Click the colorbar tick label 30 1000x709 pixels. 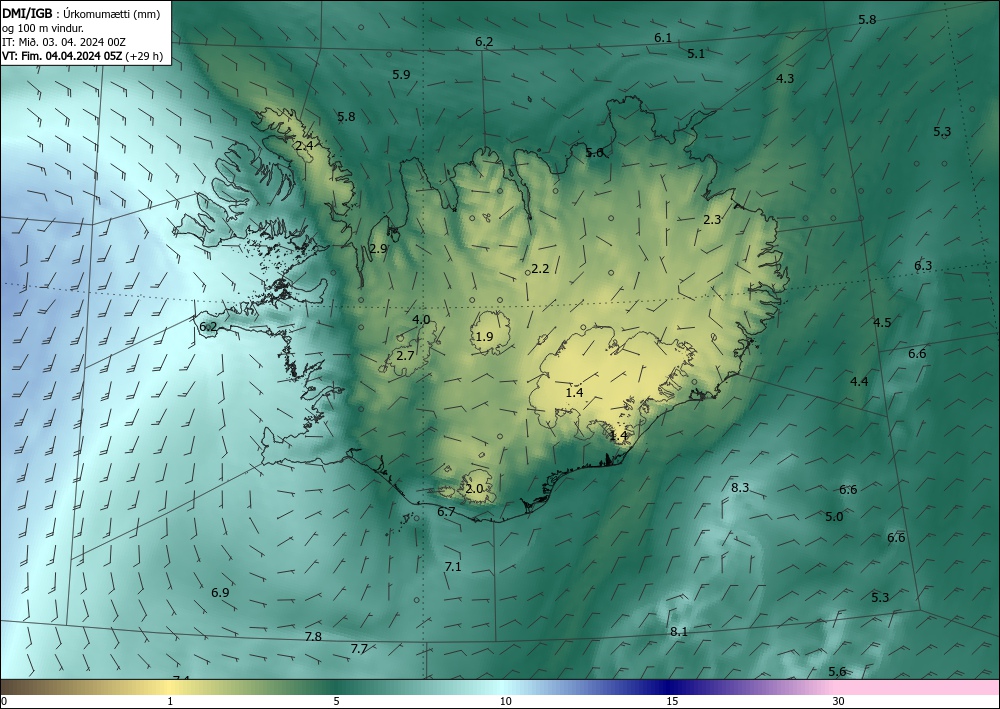pyautogui.click(x=839, y=701)
